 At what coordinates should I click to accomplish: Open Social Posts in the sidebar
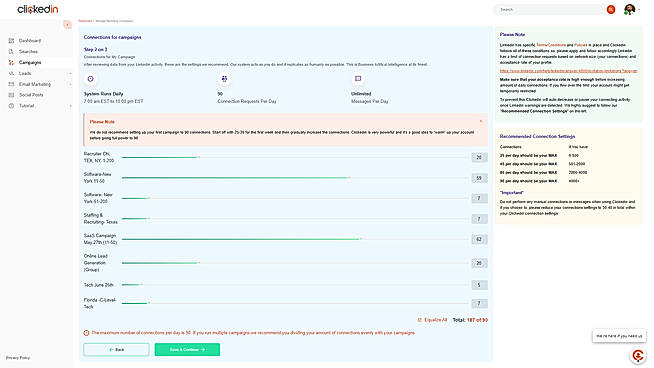point(31,95)
